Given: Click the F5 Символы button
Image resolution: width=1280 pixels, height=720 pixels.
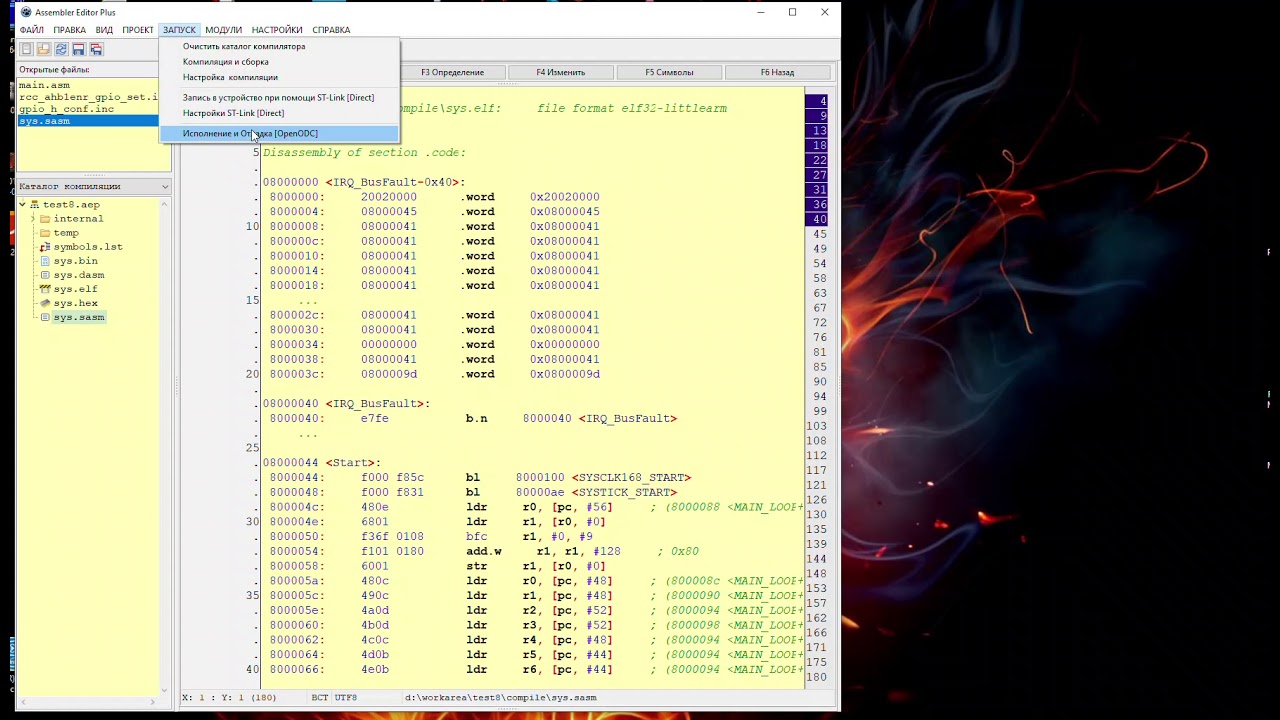Looking at the screenshot, I should (x=669, y=72).
